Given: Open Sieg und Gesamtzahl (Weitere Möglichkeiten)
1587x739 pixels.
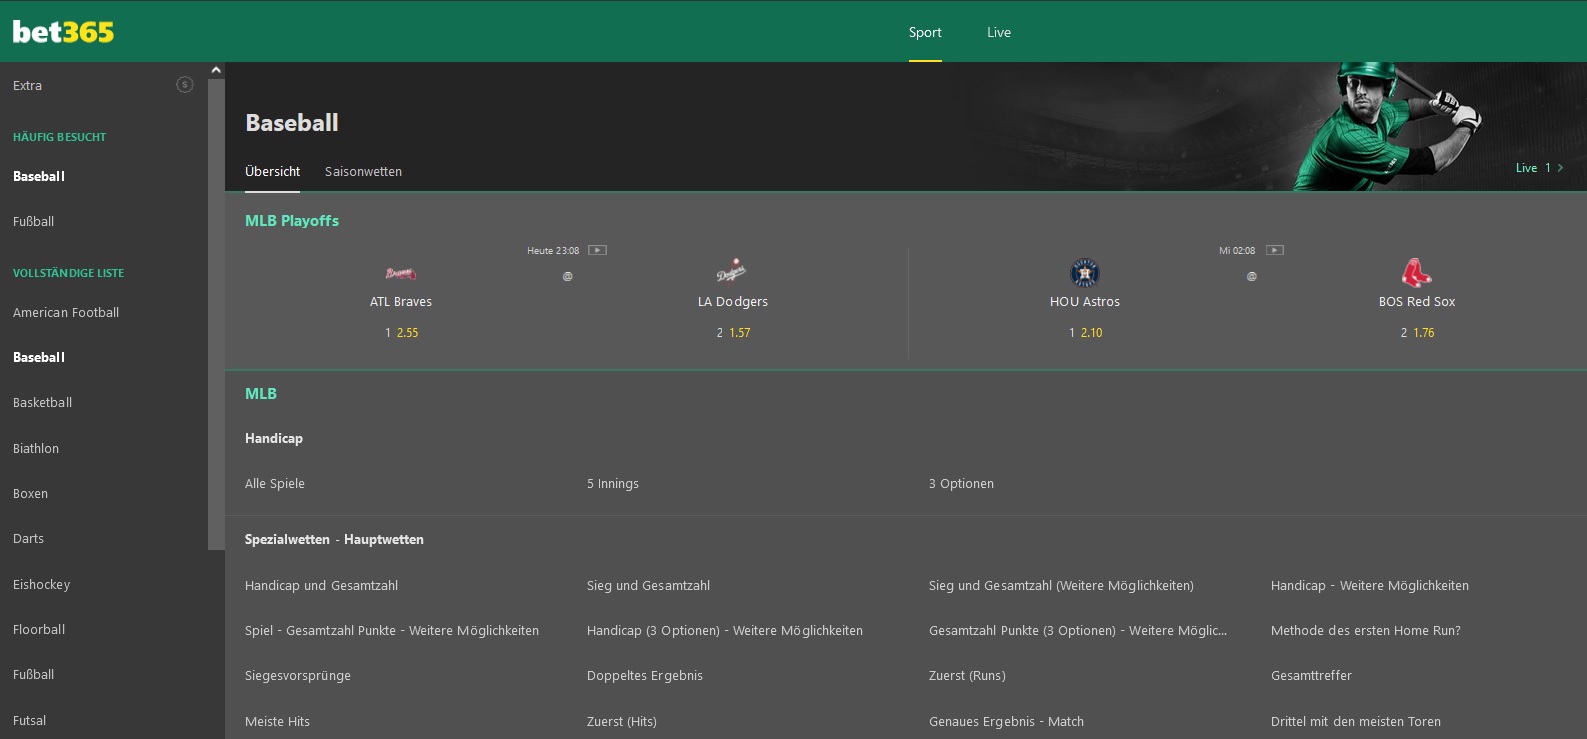Looking at the screenshot, I should 1061,586.
